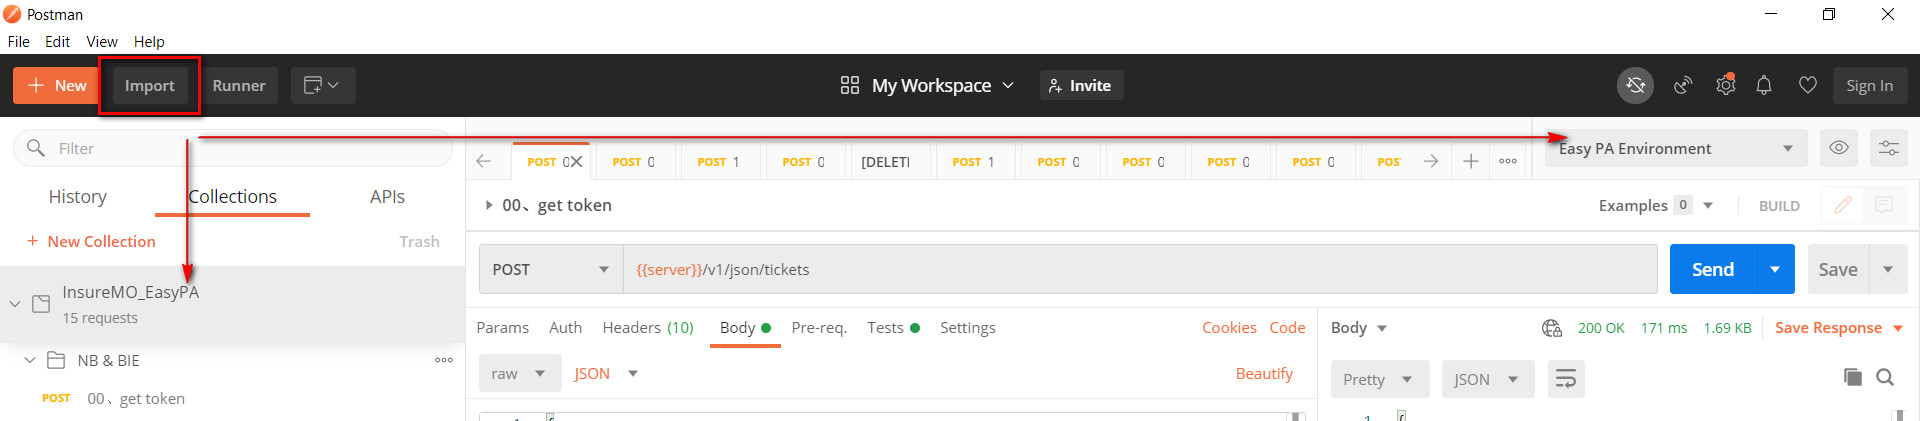The height and width of the screenshot is (421, 1920).
Task: Click network globe icon in response
Action: coord(1552,328)
